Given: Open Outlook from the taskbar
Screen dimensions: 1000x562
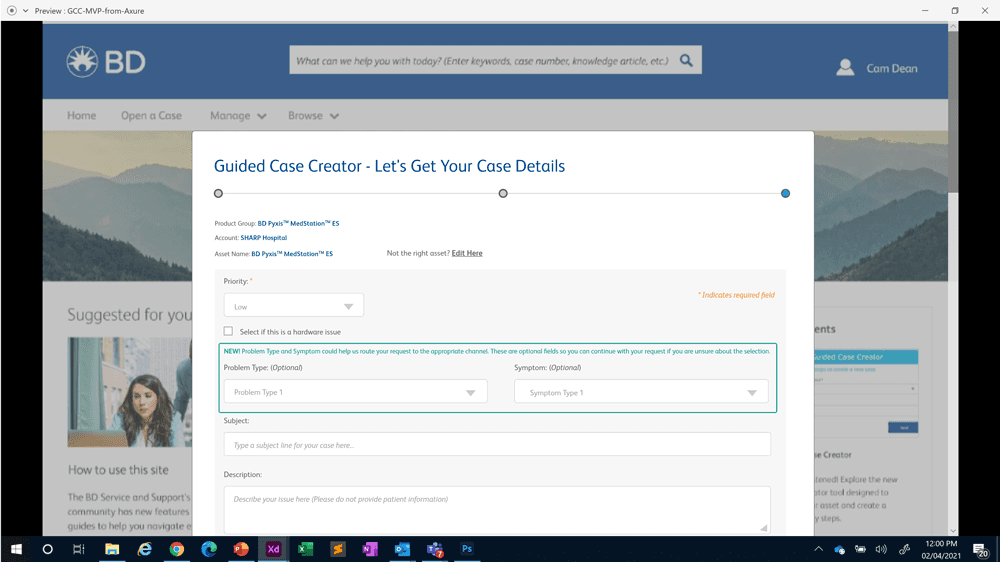Looking at the screenshot, I should tap(402, 549).
